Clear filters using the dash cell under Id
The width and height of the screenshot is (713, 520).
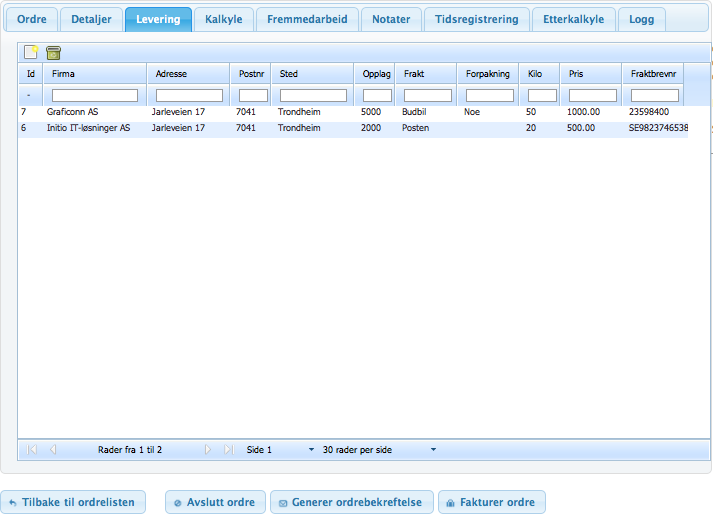pyautogui.click(x=29, y=95)
